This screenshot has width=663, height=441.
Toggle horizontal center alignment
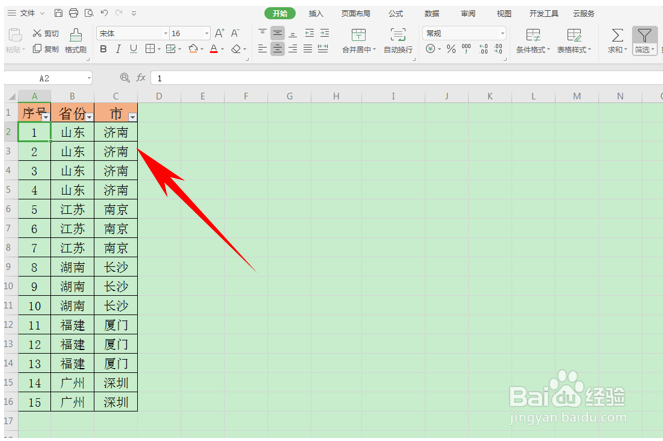pos(277,49)
